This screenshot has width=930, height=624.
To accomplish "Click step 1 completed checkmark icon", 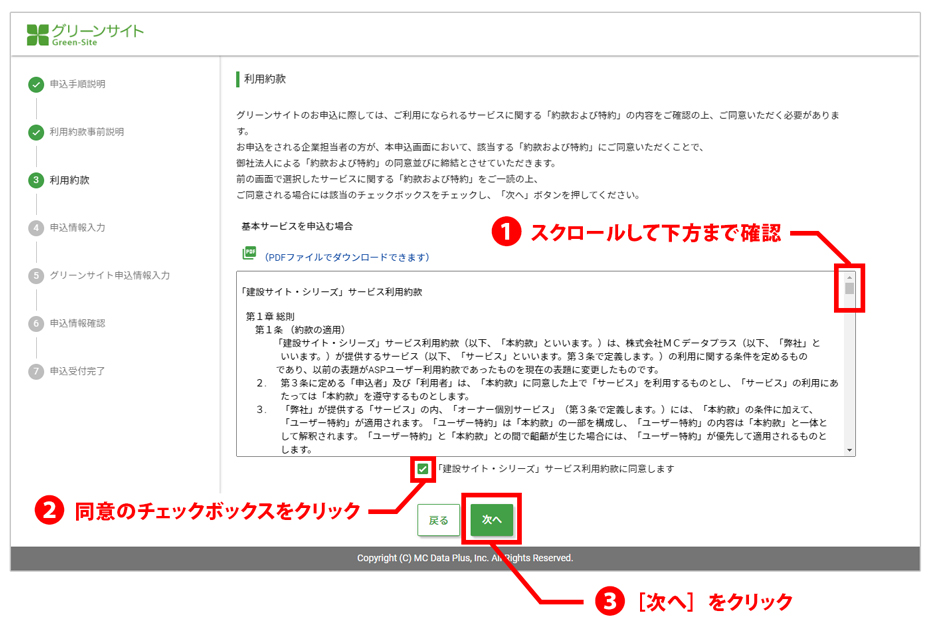I will tap(36, 84).
